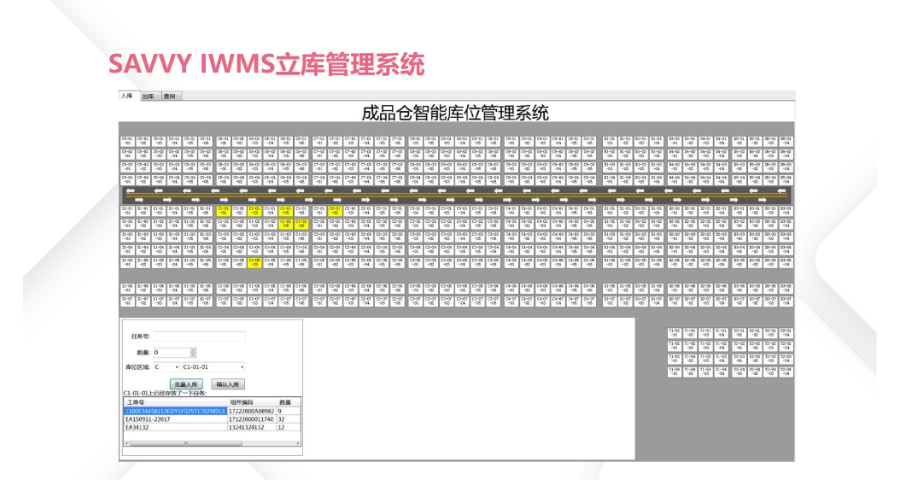Click the 工单号 column header
Image resolution: width=900 pixels, height=480 pixels.
pyautogui.click(x=176, y=402)
